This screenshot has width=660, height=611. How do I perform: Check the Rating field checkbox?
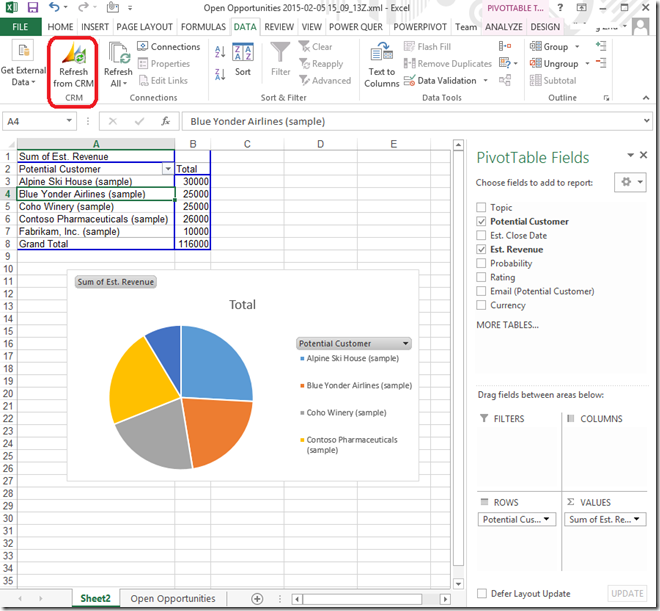click(x=481, y=277)
